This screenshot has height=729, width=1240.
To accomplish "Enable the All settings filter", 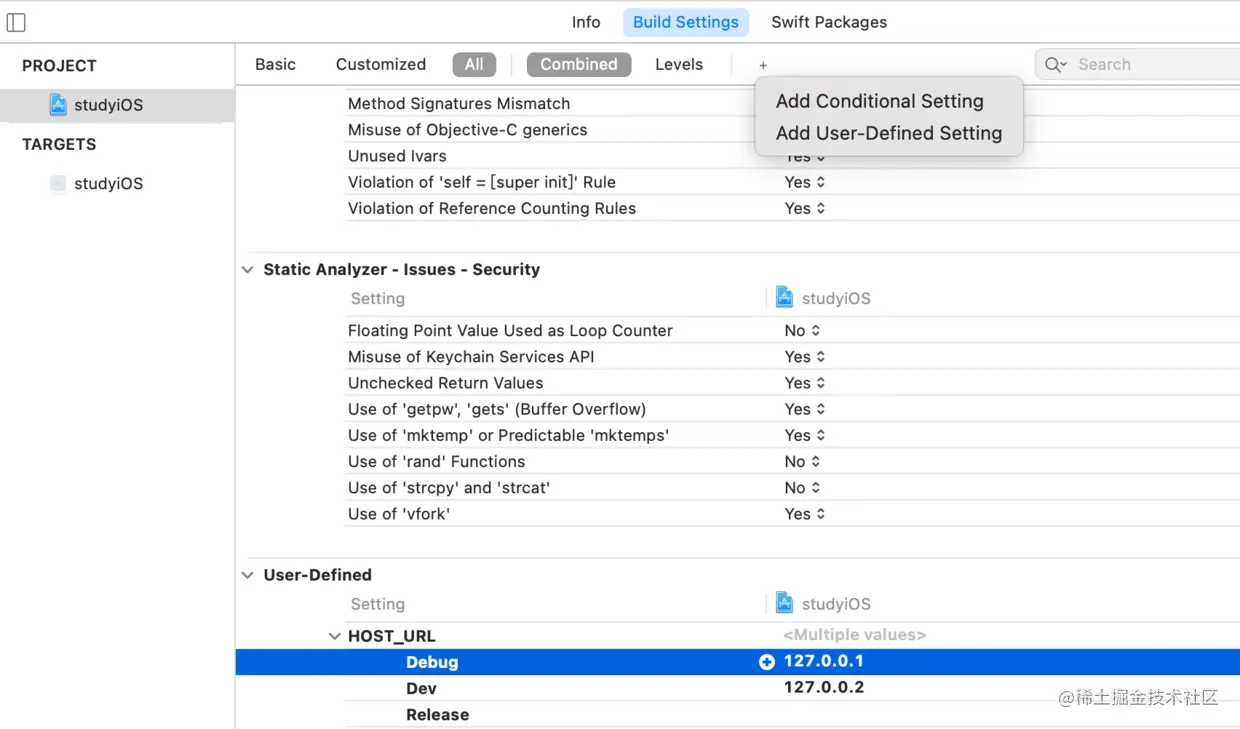I will tap(474, 64).
